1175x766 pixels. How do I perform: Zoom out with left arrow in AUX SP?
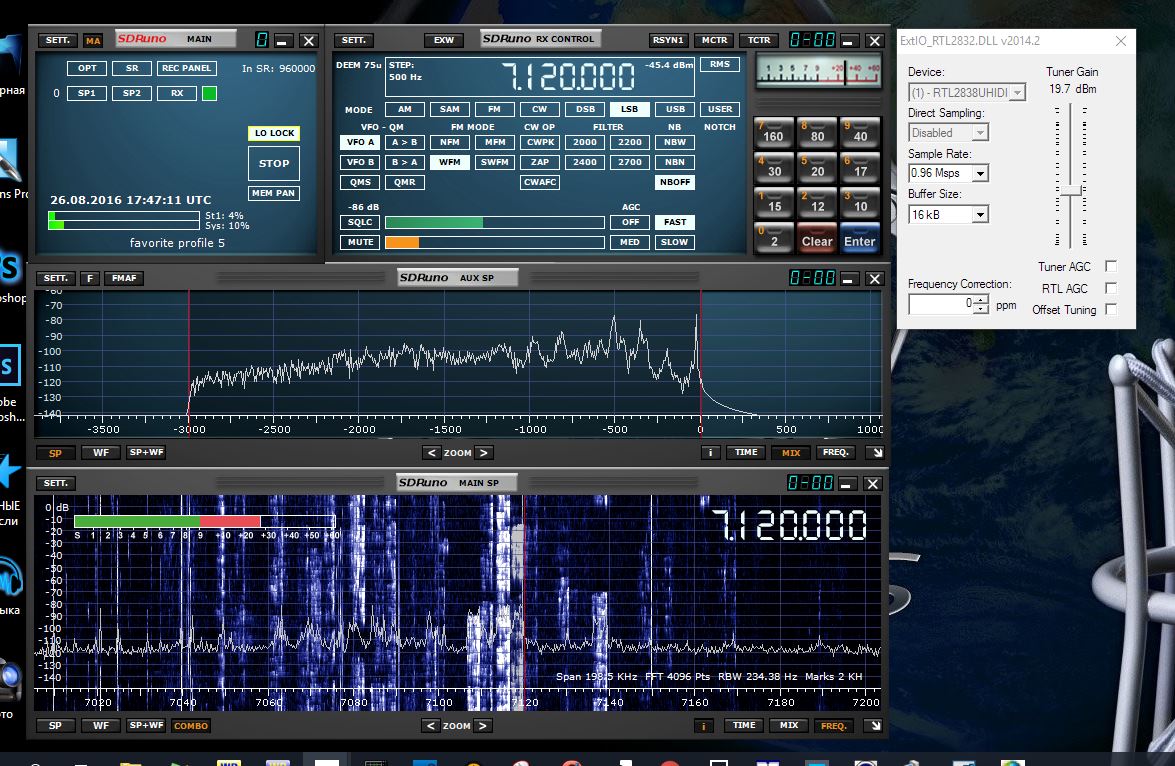pos(432,453)
